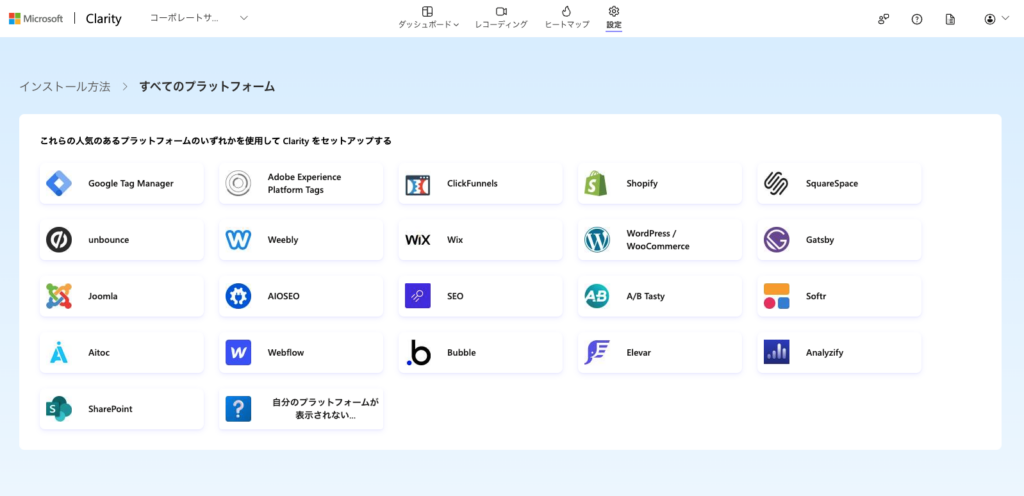Choose the Webflow platform label
This screenshot has height=496, width=1024.
285,352
